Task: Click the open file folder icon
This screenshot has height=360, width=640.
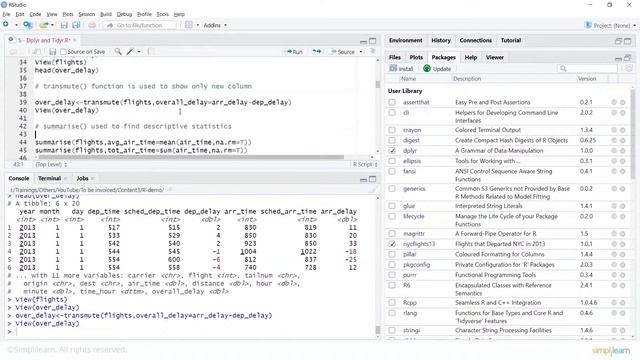Action: (x=44, y=25)
